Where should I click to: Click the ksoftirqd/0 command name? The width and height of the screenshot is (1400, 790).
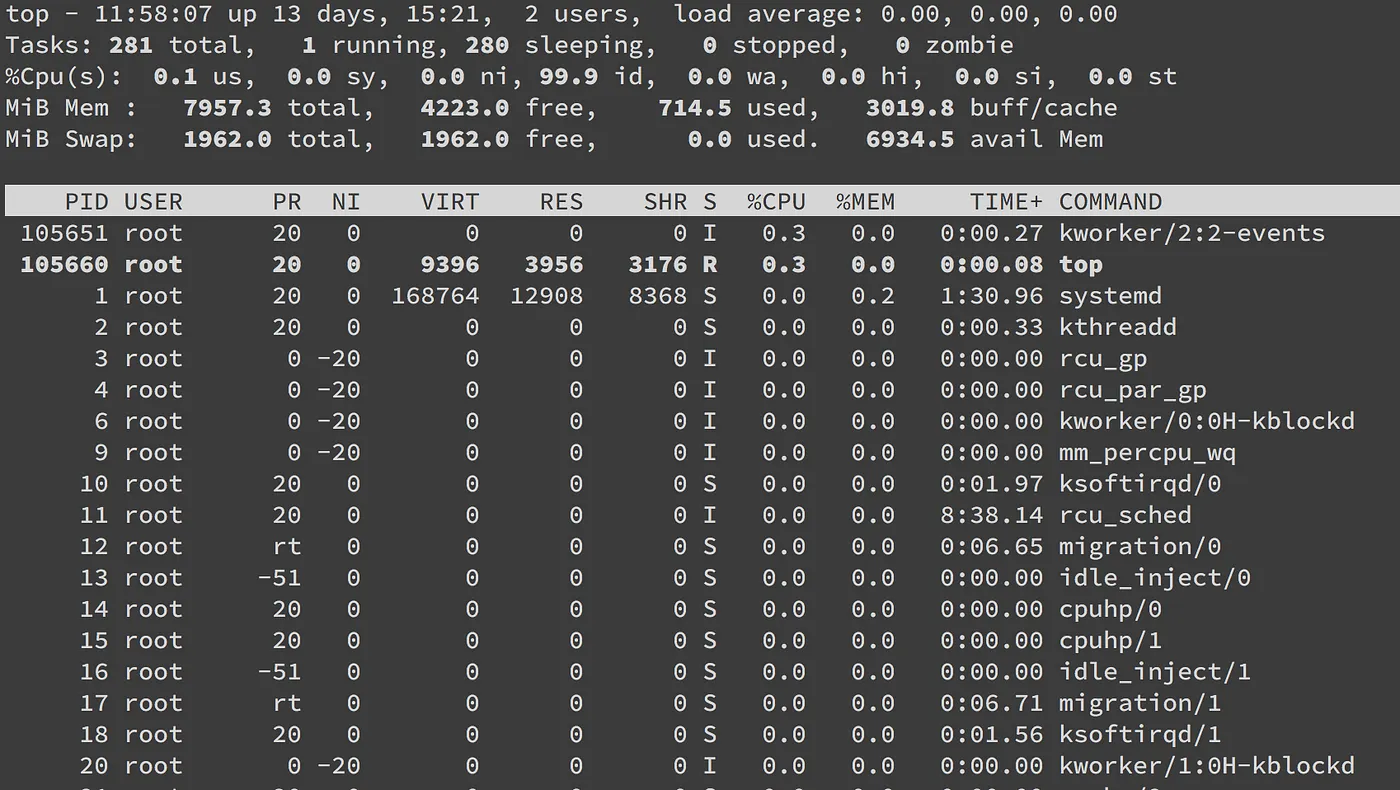tap(1139, 484)
